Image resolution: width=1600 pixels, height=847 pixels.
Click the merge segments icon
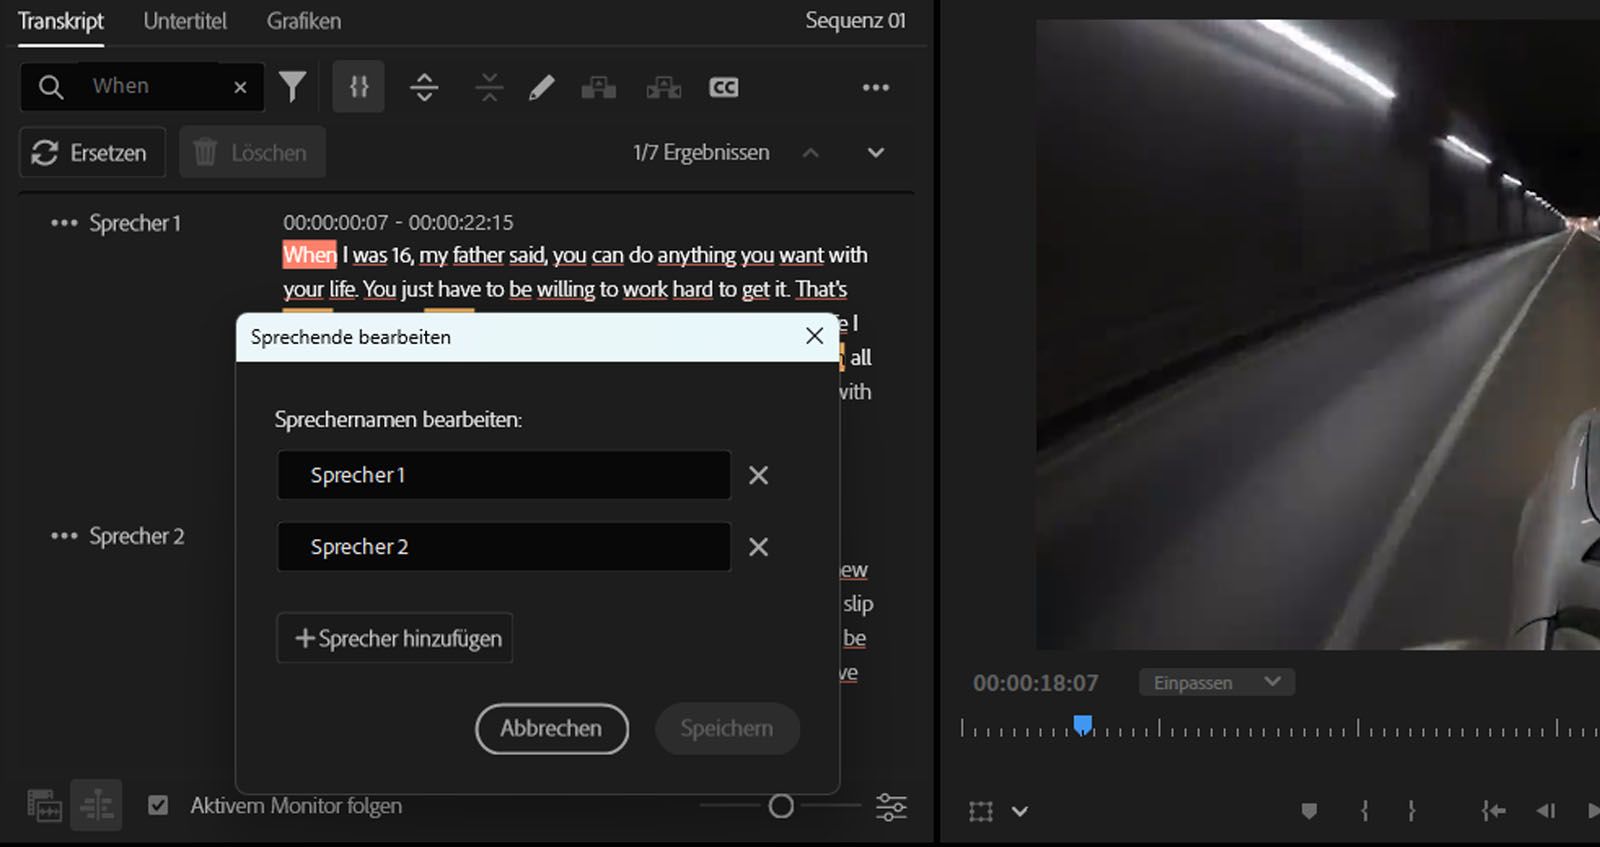click(x=489, y=87)
